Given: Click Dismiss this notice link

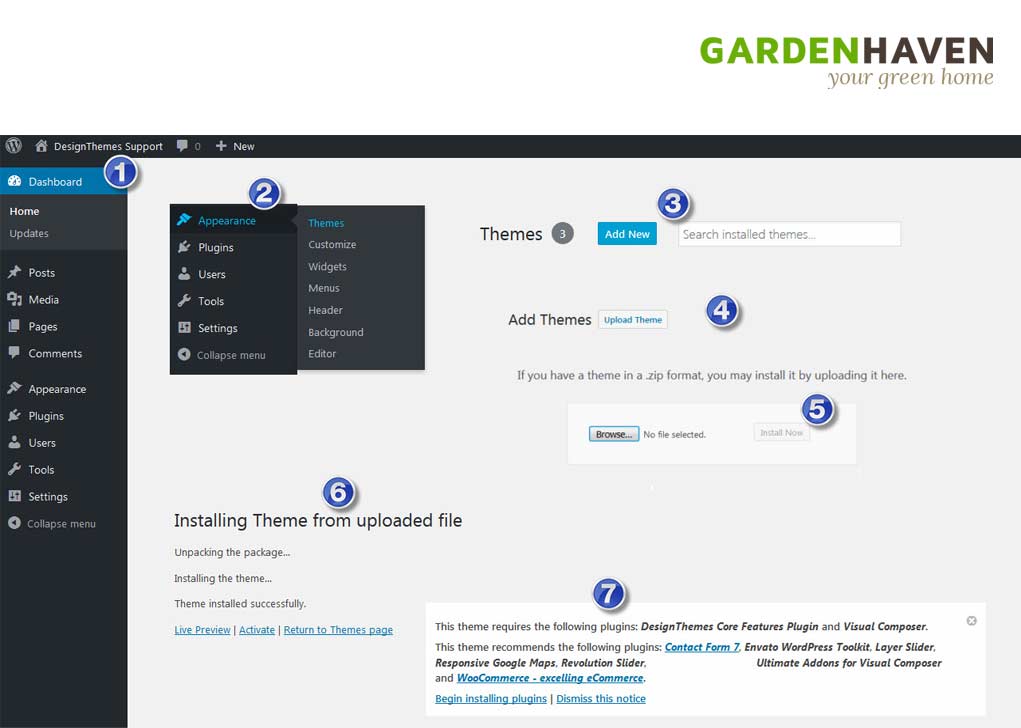Looking at the screenshot, I should point(601,699).
